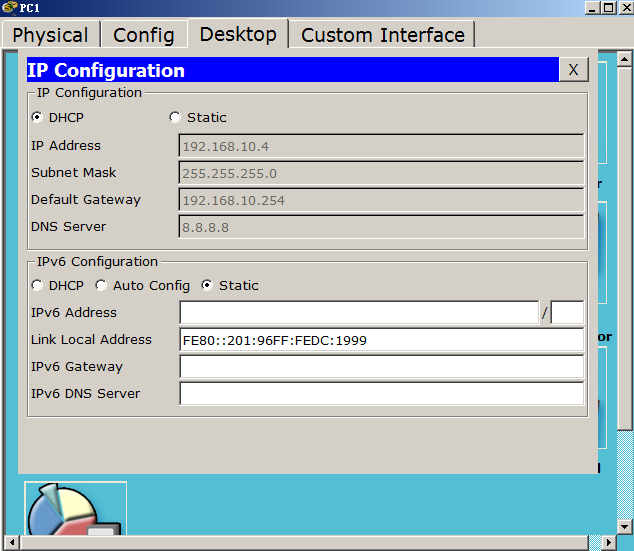Click the DNS Server field 8.8.8.8
Image resolution: width=634 pixels, height=551 pixels.
pyautogui.click(x=381, y=227)
